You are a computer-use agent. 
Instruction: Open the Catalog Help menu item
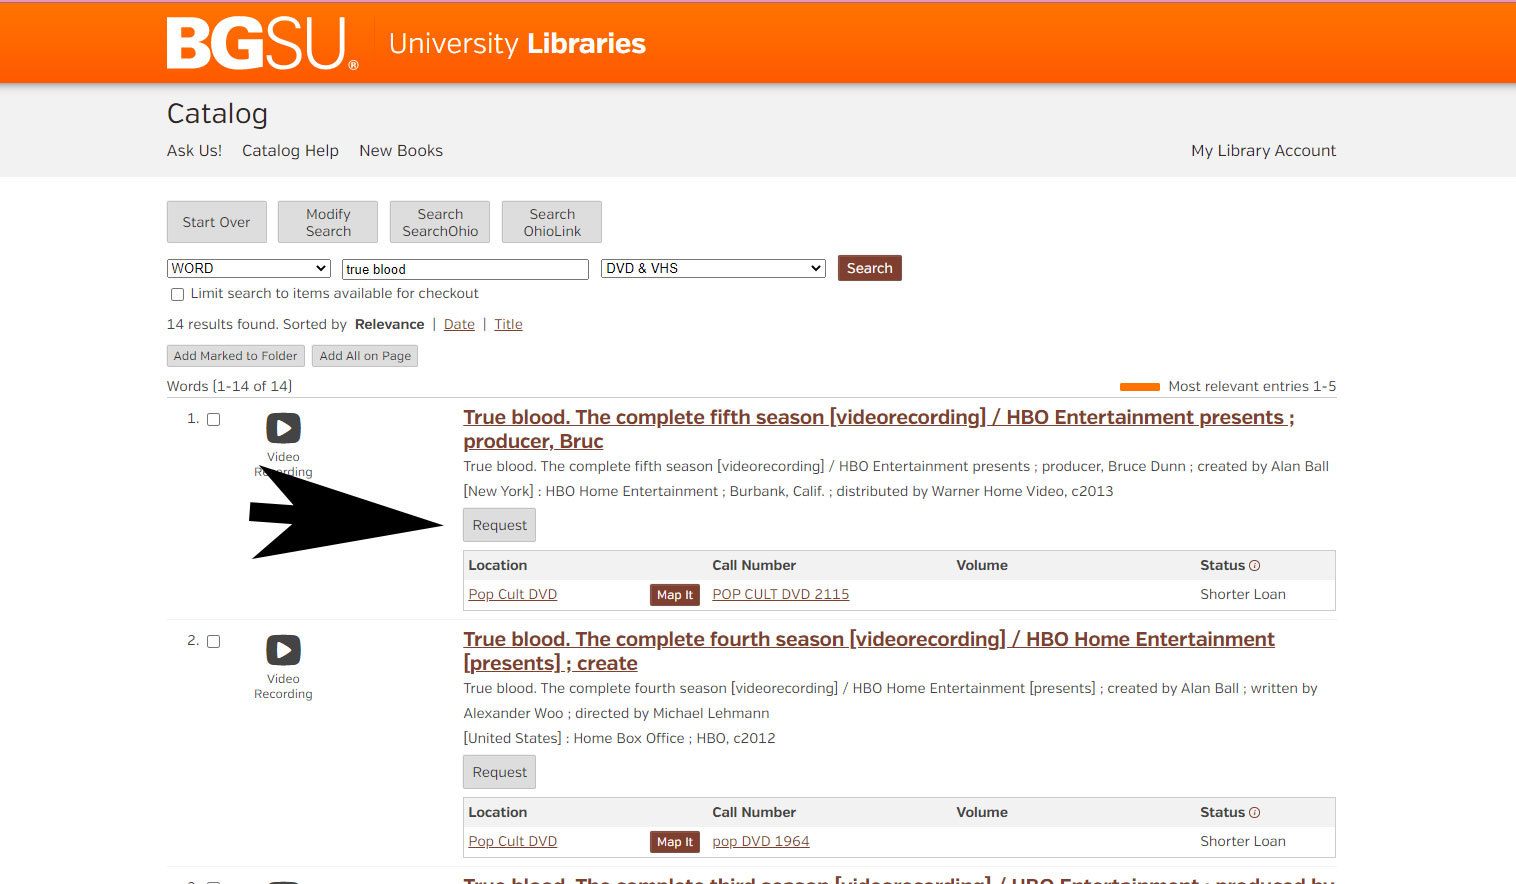[290, 151]
